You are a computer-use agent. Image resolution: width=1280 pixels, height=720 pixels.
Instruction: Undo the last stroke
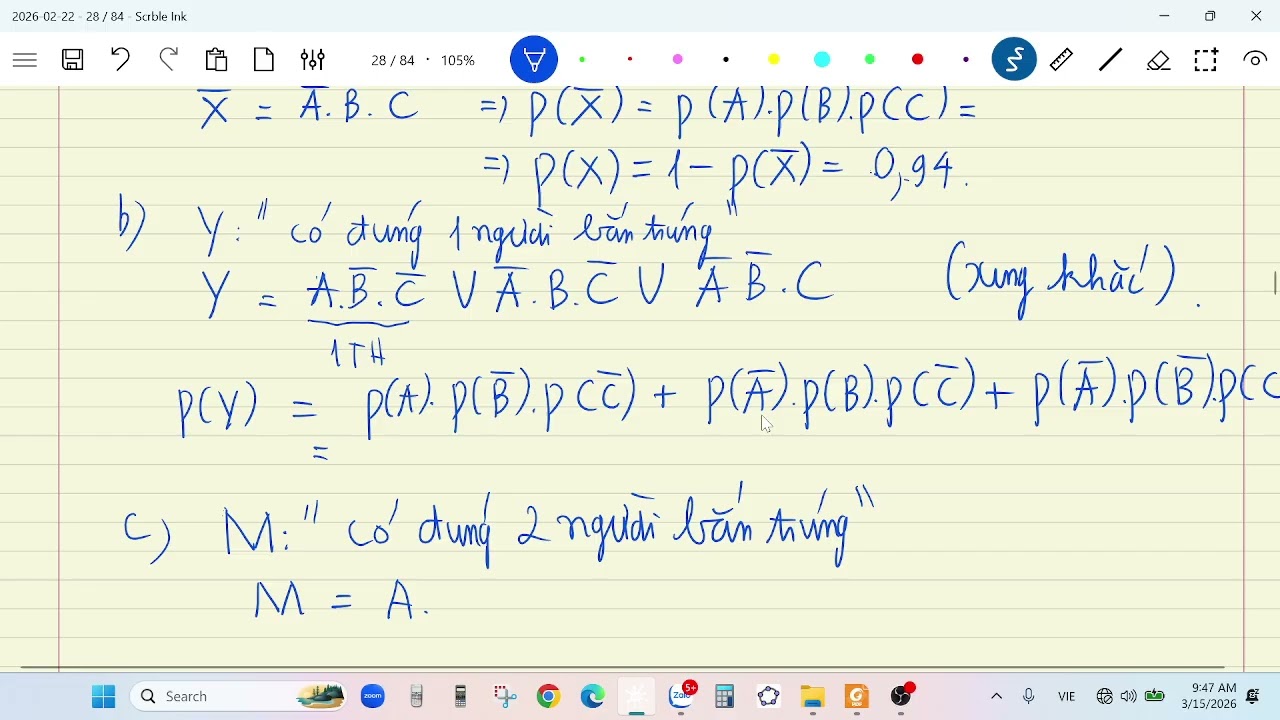click(x=120, y=60)
